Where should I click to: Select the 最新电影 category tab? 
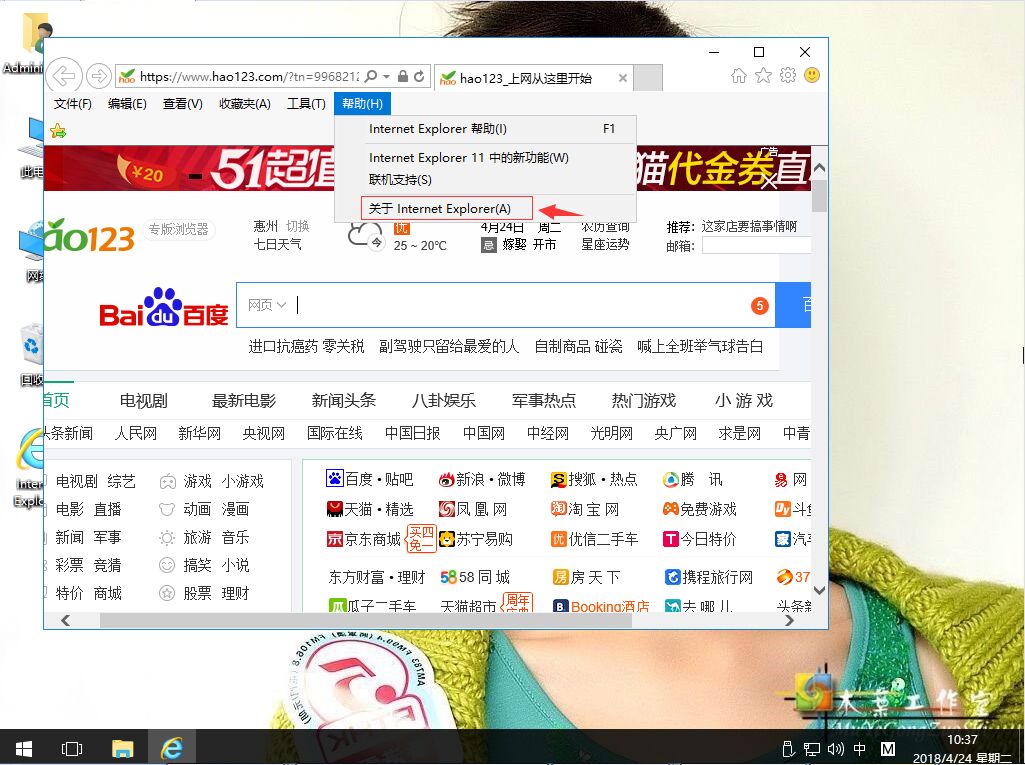[244, 401]
